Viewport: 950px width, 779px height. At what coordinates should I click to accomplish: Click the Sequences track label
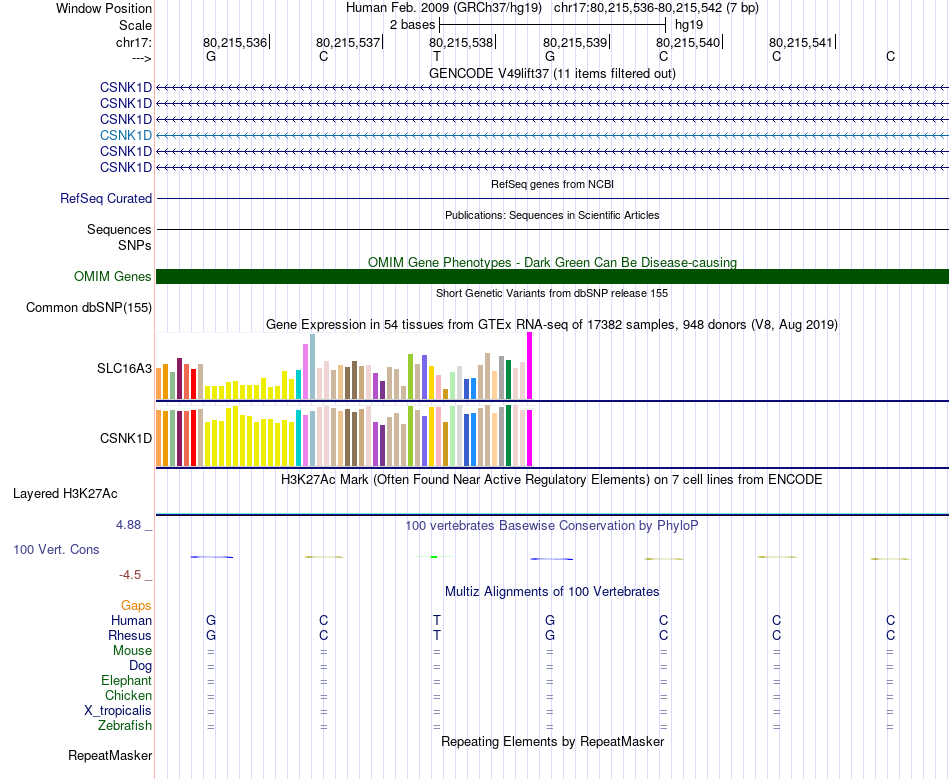[119, 229]
